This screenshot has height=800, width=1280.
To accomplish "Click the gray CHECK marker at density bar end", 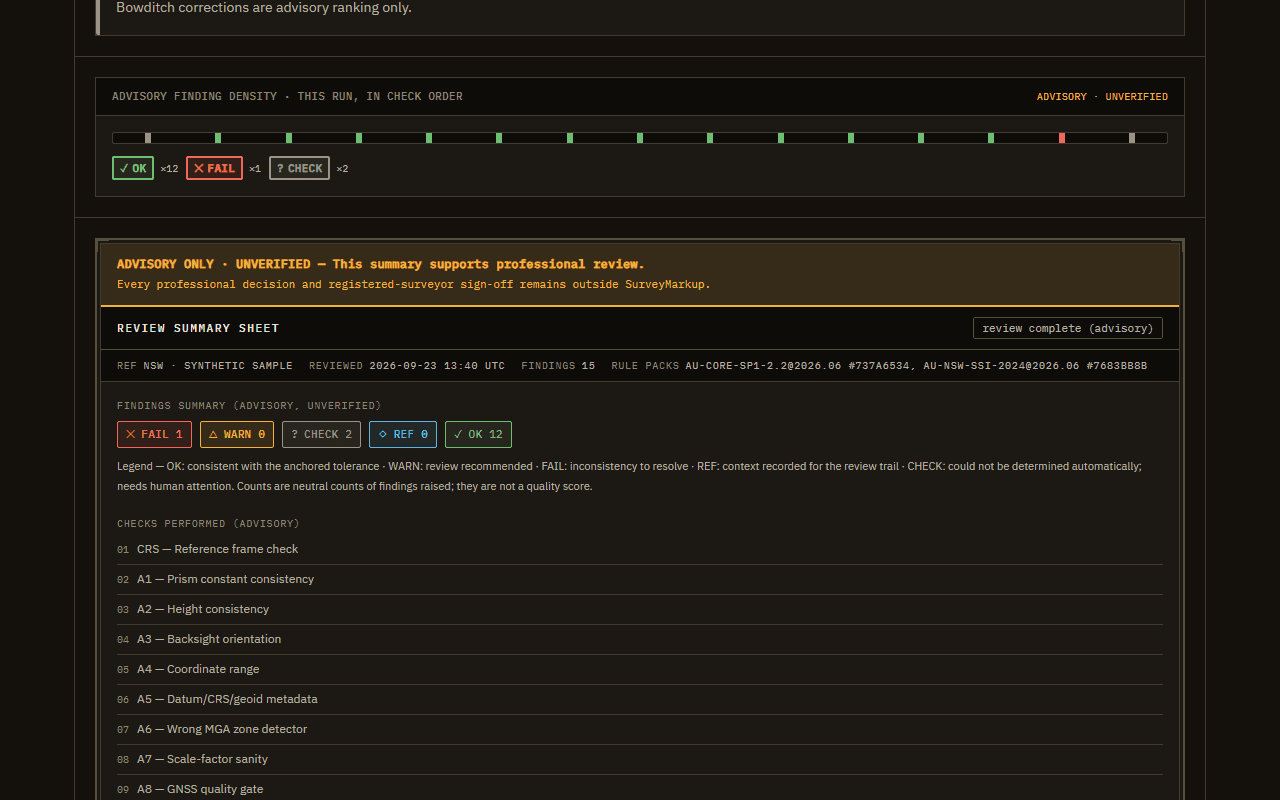I will point(1132,138).
